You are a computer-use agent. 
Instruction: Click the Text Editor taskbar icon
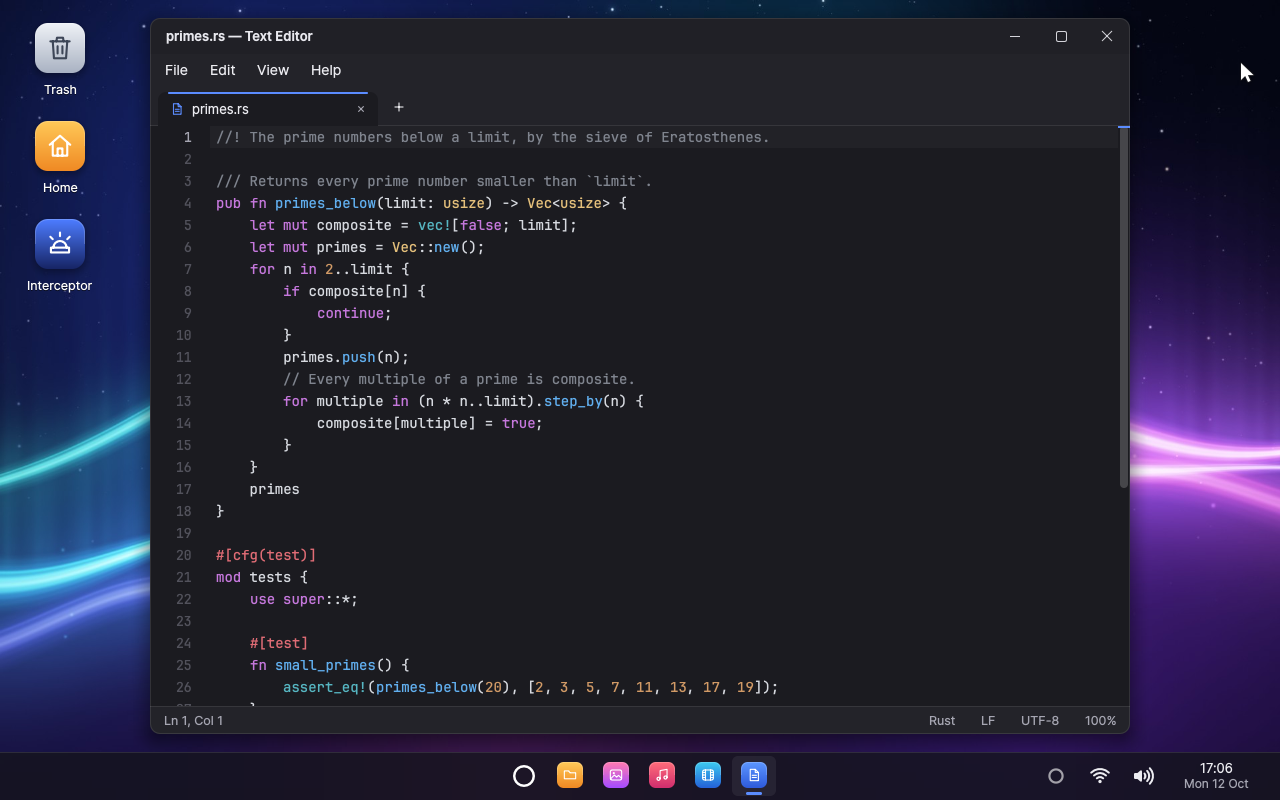[754, 775]
